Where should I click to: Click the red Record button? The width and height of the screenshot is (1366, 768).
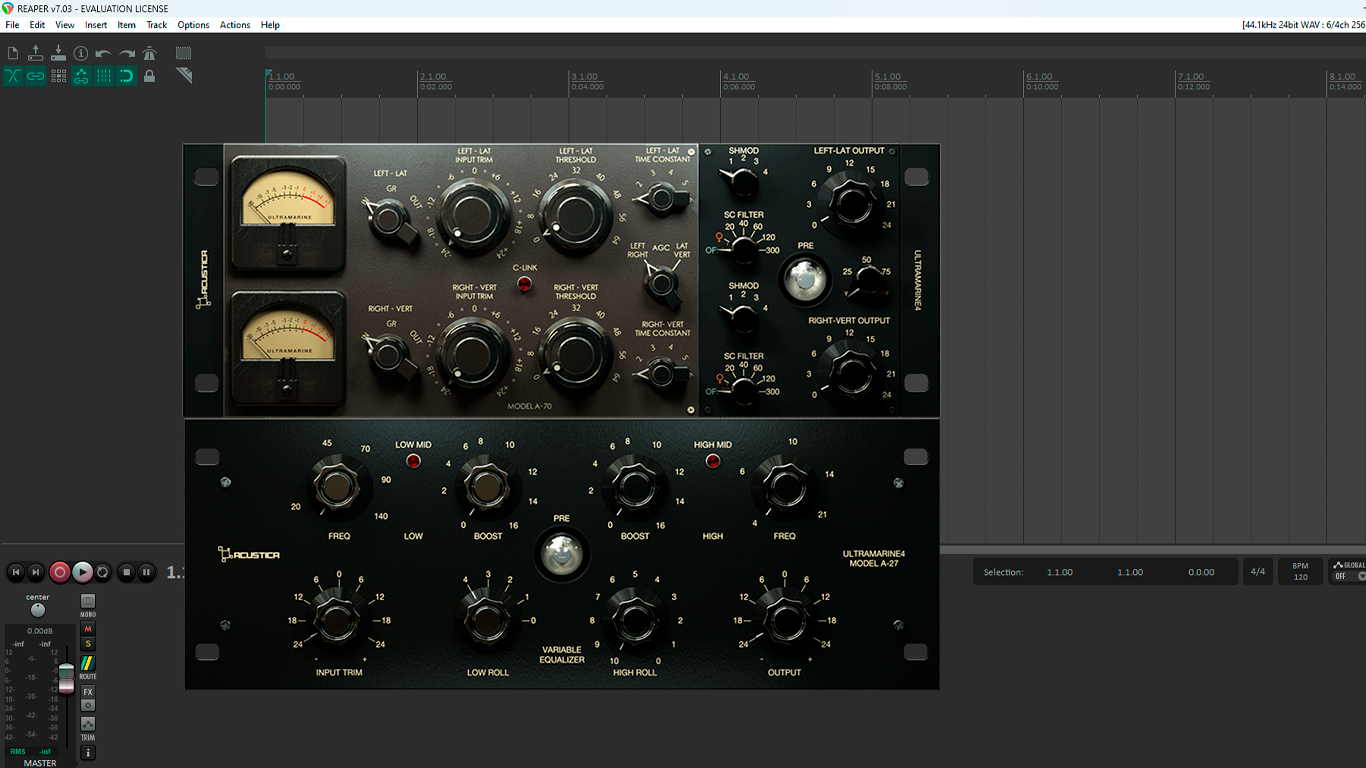pos(60,572)
